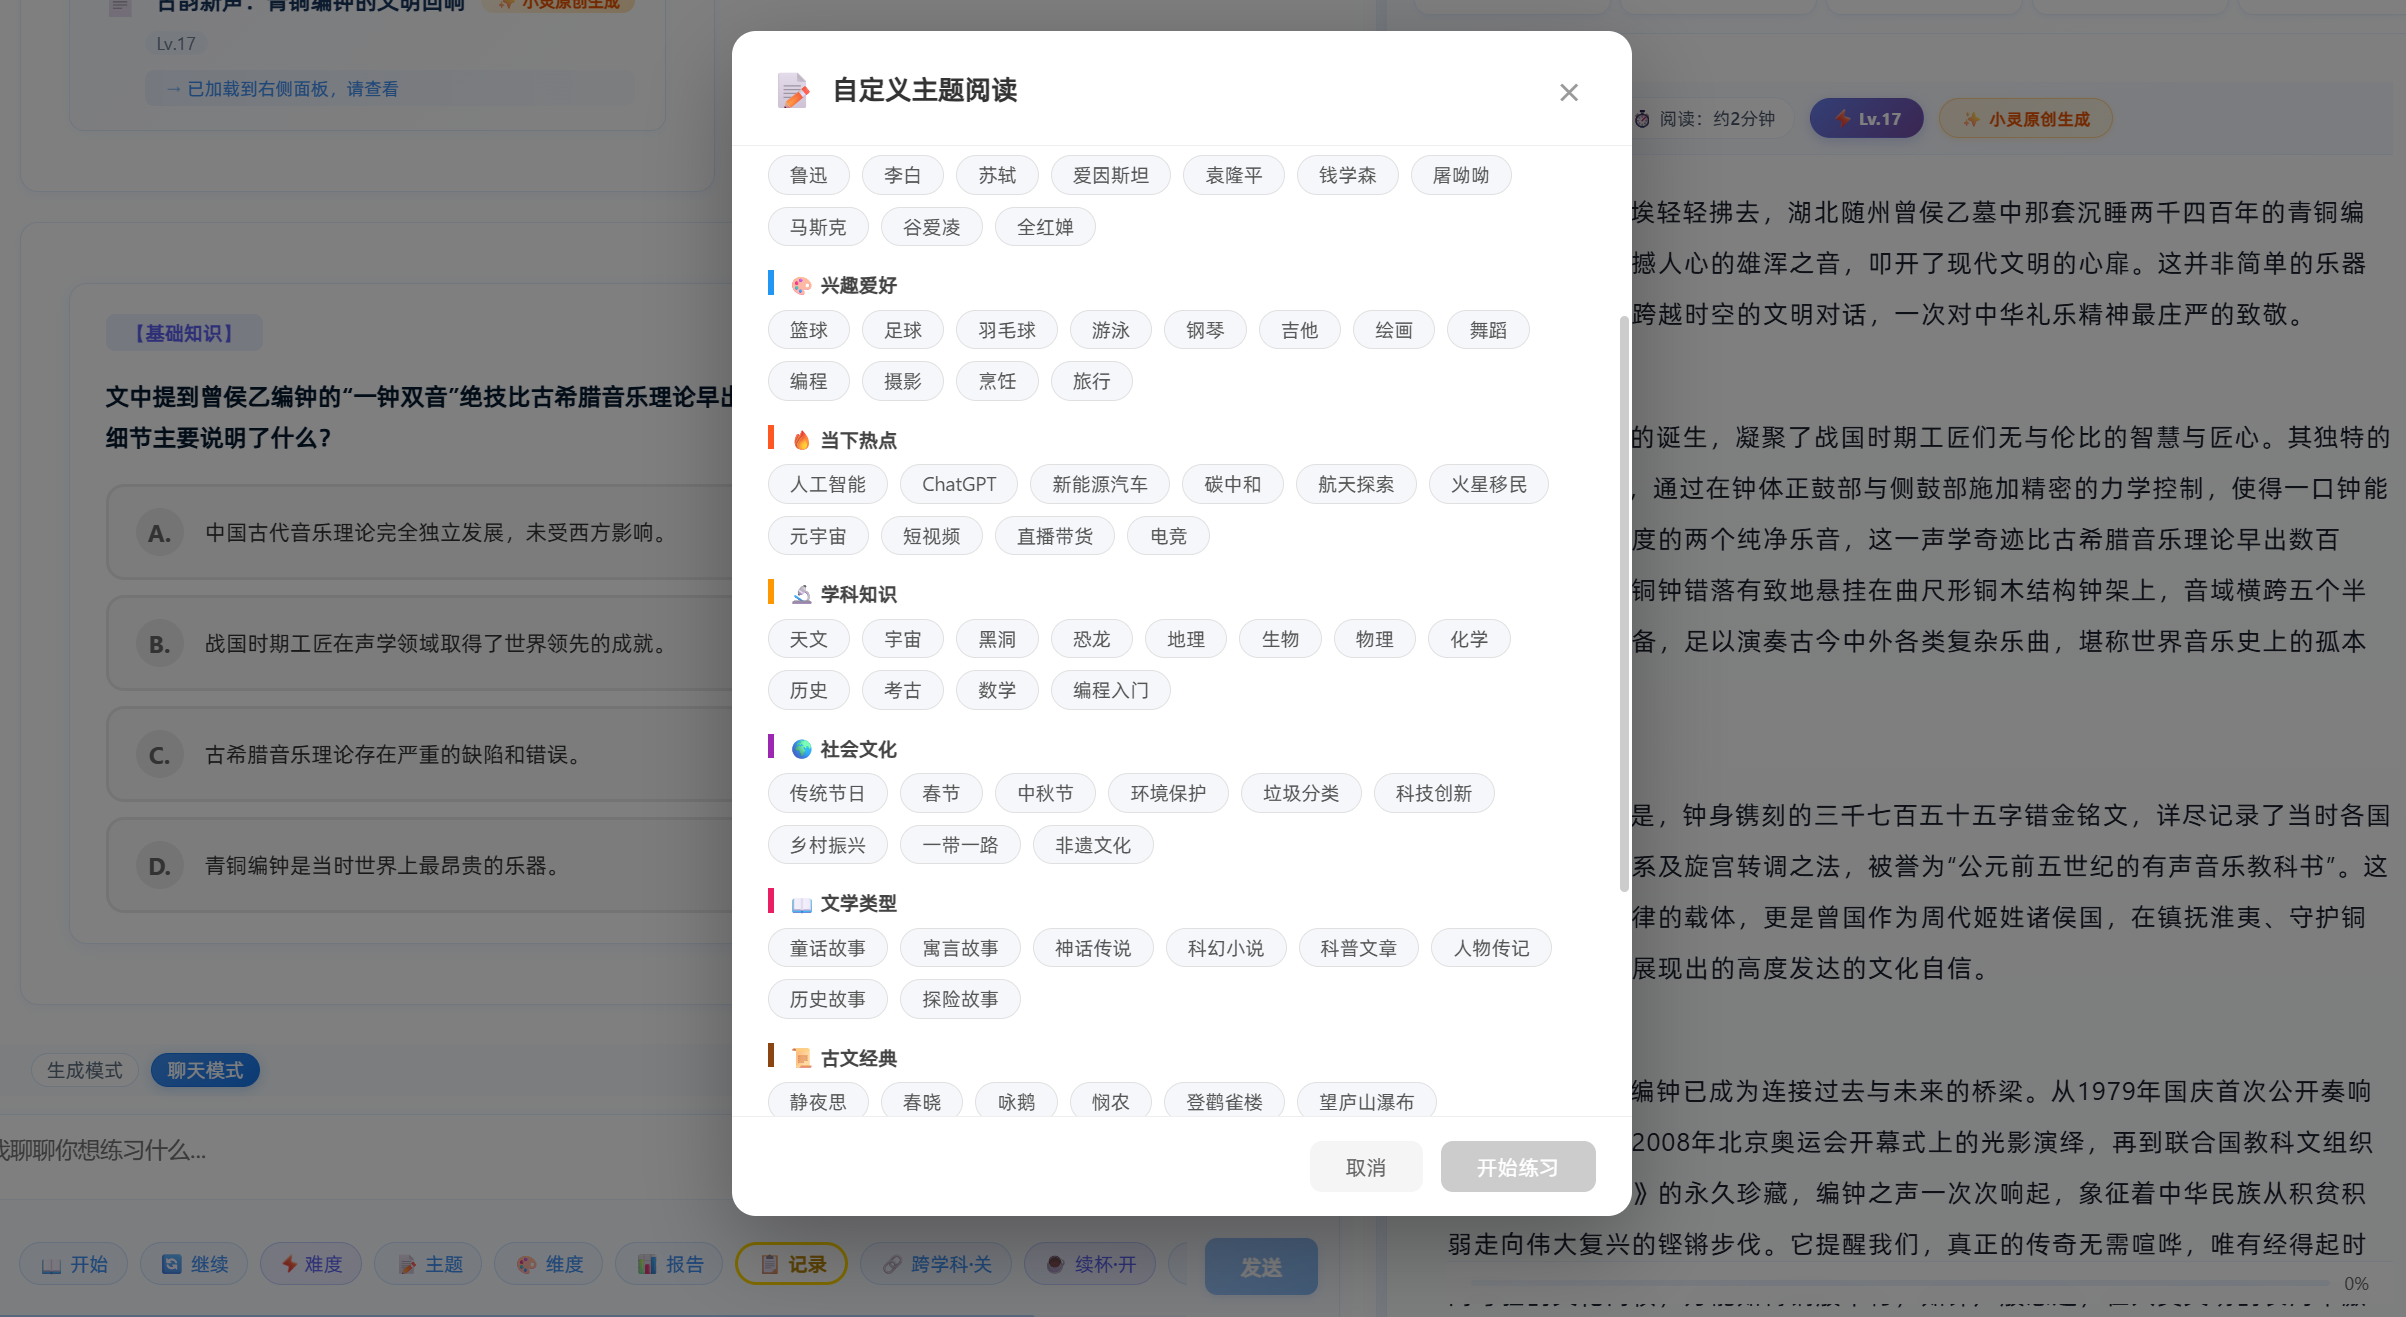Viewport: 2406px width, 1317px height.
Task: Choose answer option B
Action: (x=420, y=644)
